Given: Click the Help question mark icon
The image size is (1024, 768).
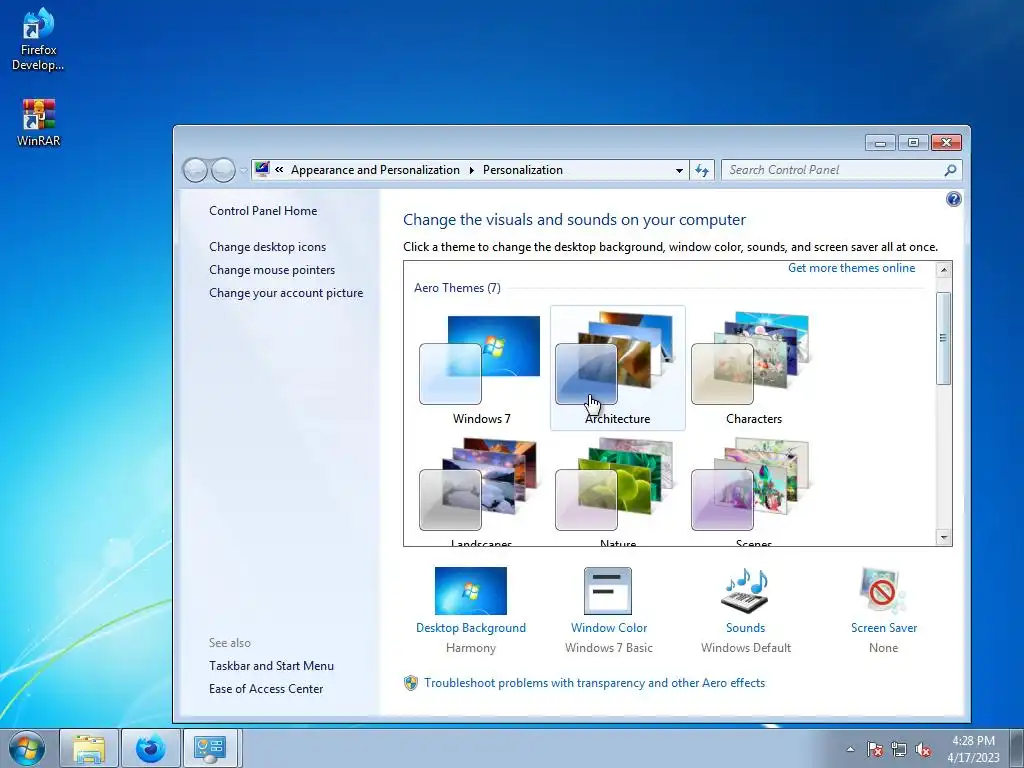Looking at the screenshot, I should click(x=953, y=199).
